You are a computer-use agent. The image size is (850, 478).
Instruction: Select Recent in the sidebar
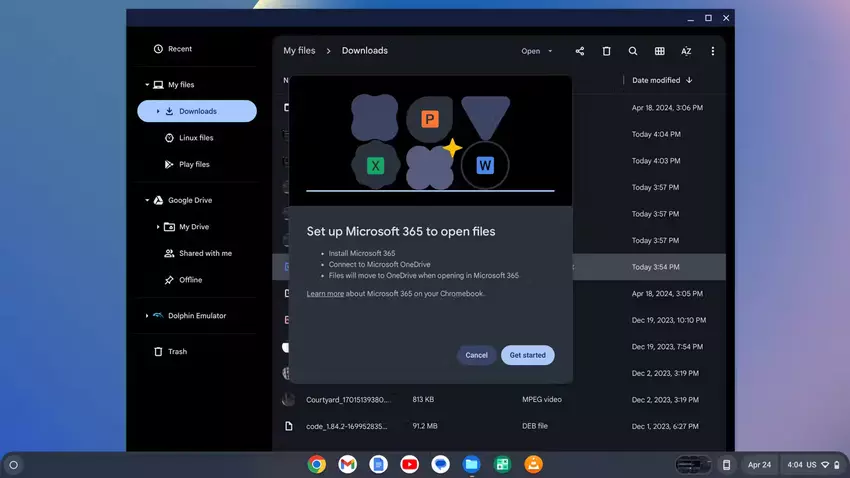point(180,49)
